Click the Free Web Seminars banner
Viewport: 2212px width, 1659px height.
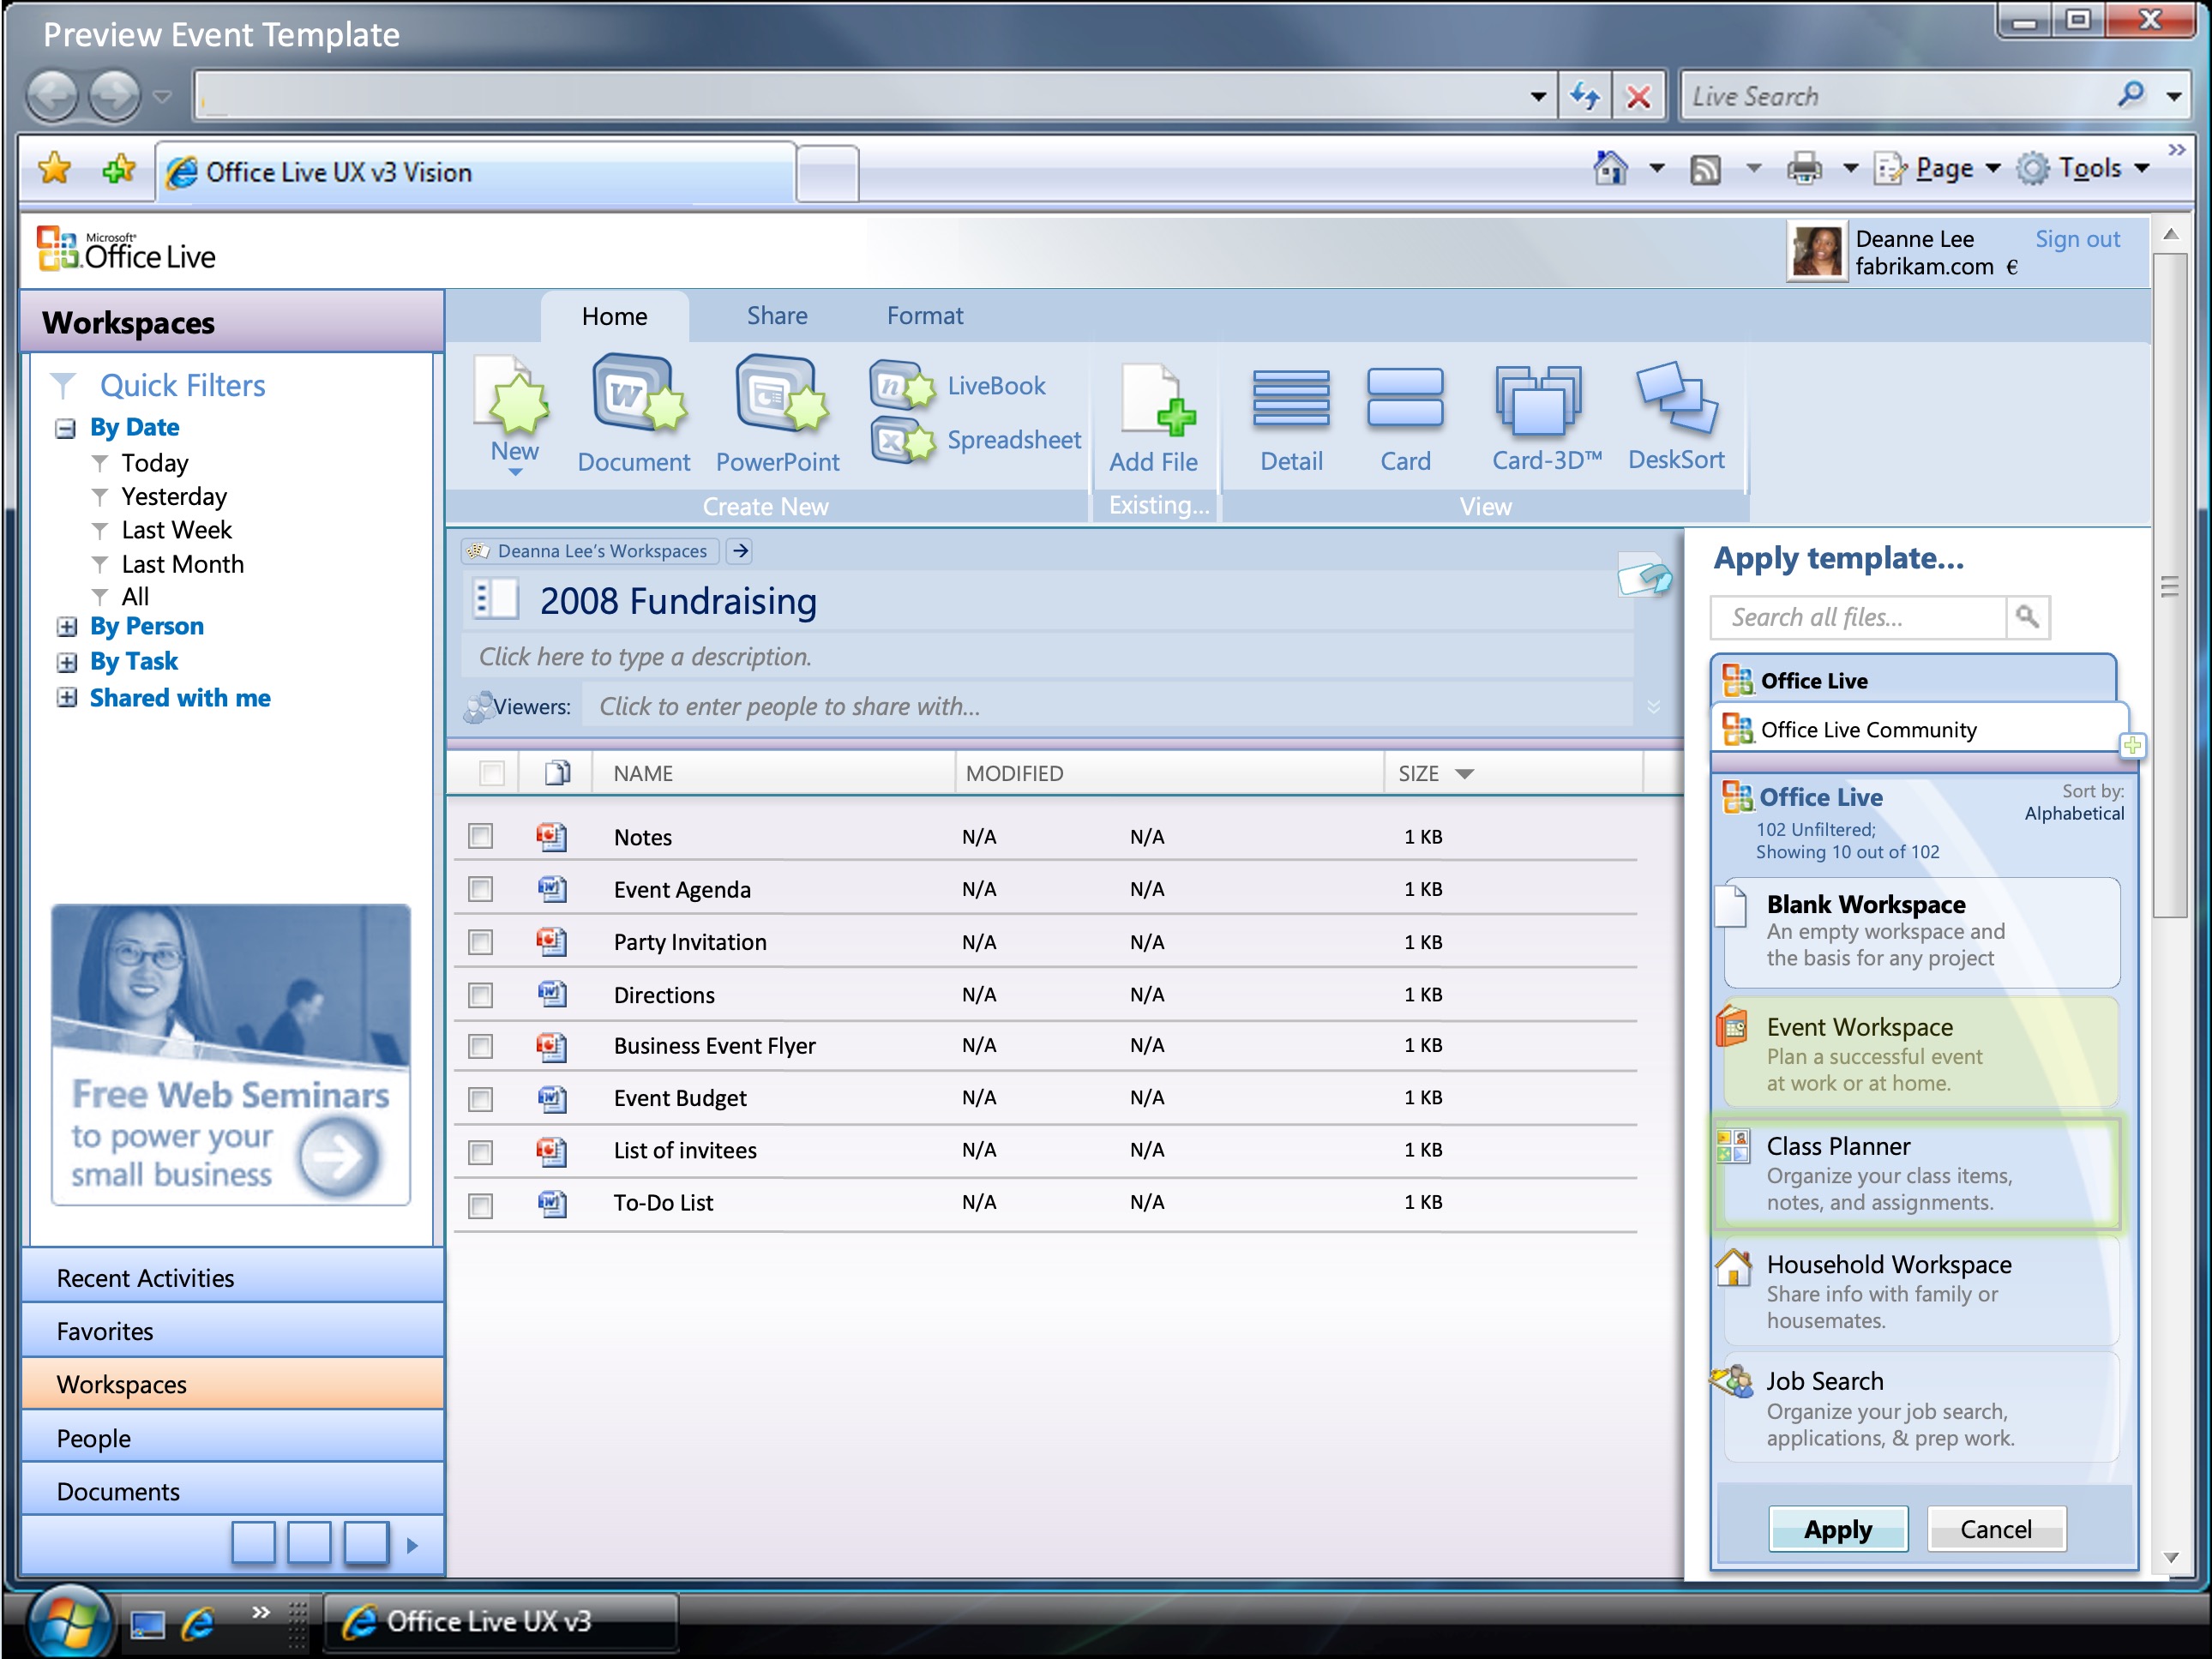[231, 1054]
